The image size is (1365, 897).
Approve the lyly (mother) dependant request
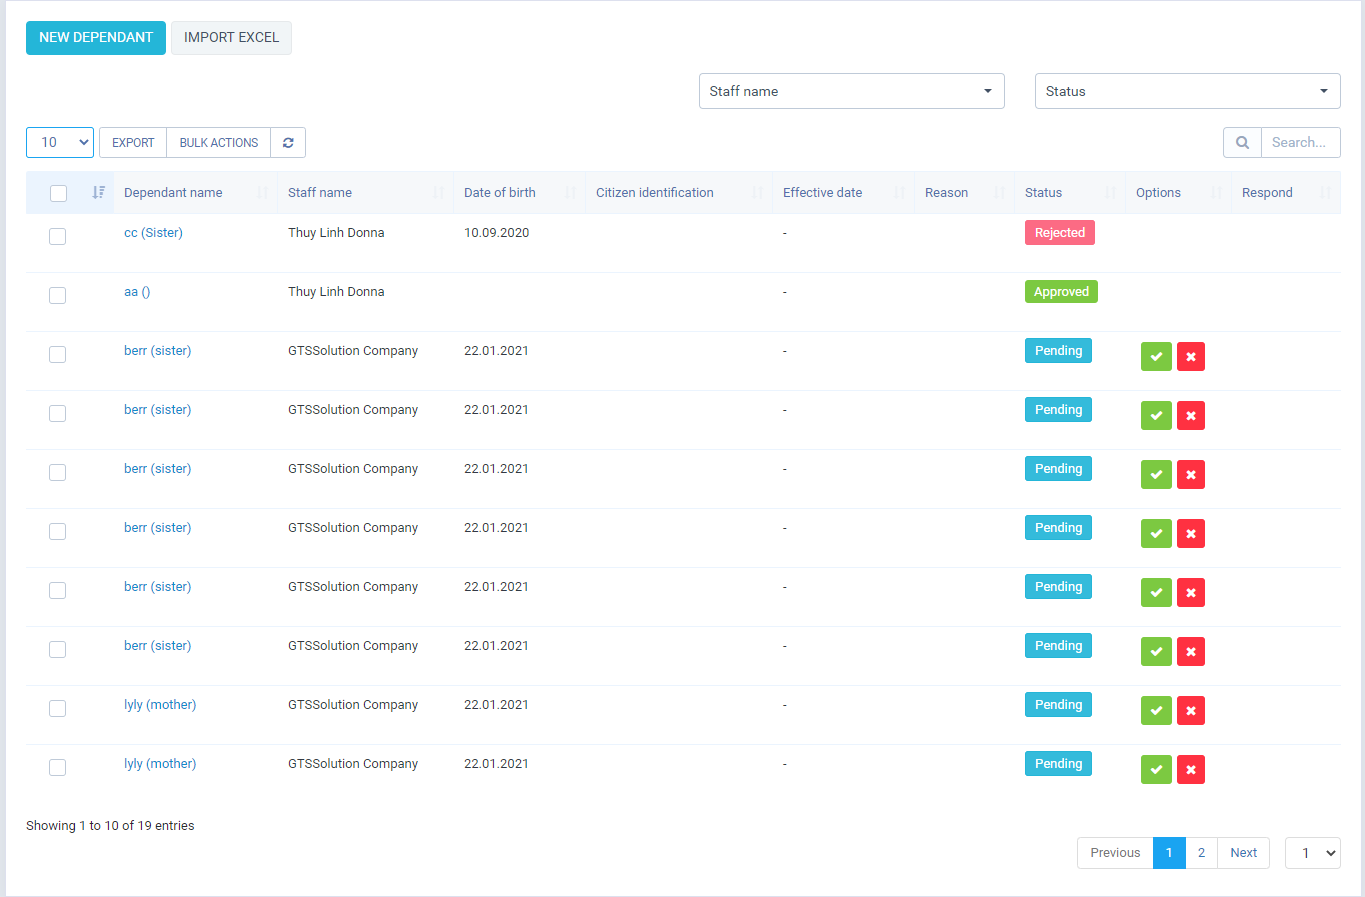1156,710
